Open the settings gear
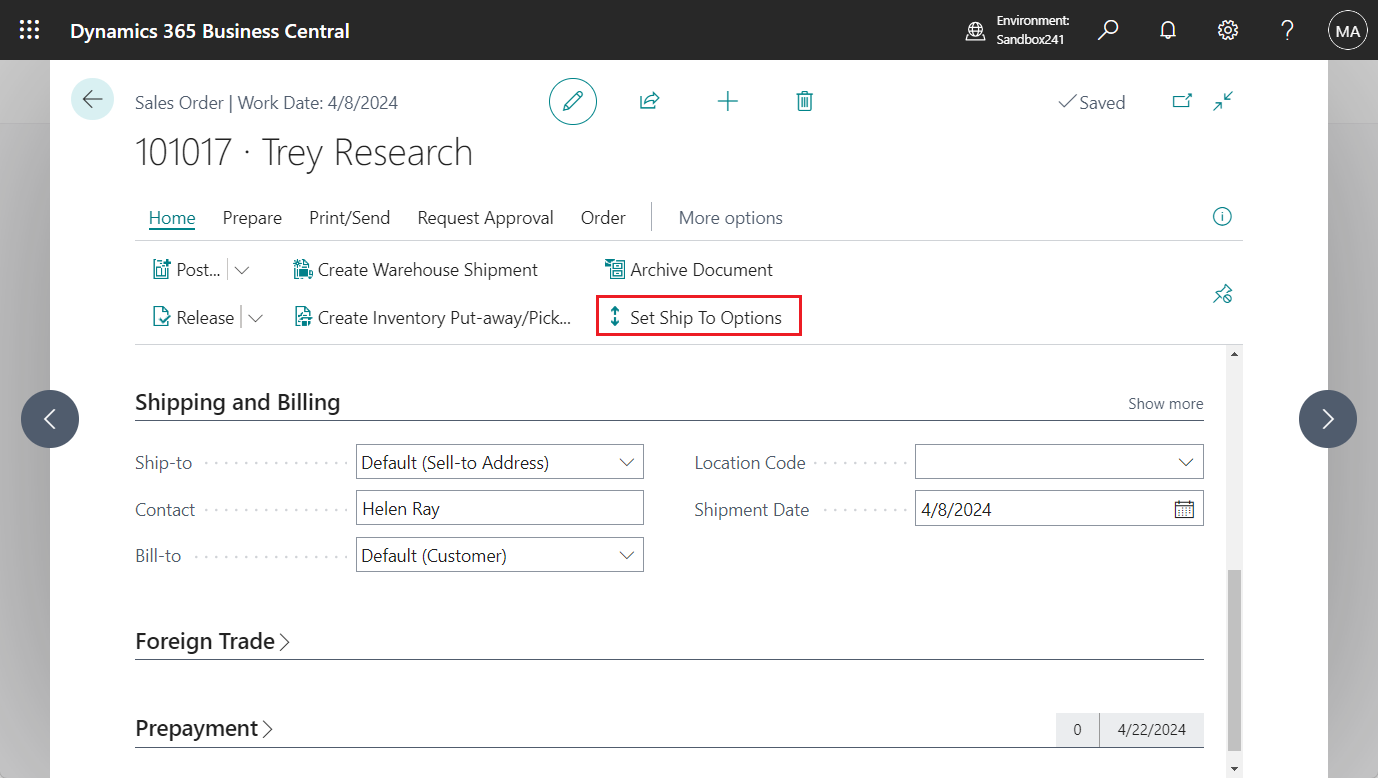This screenshot has height=778, width=1378. tap(1227, 30)
